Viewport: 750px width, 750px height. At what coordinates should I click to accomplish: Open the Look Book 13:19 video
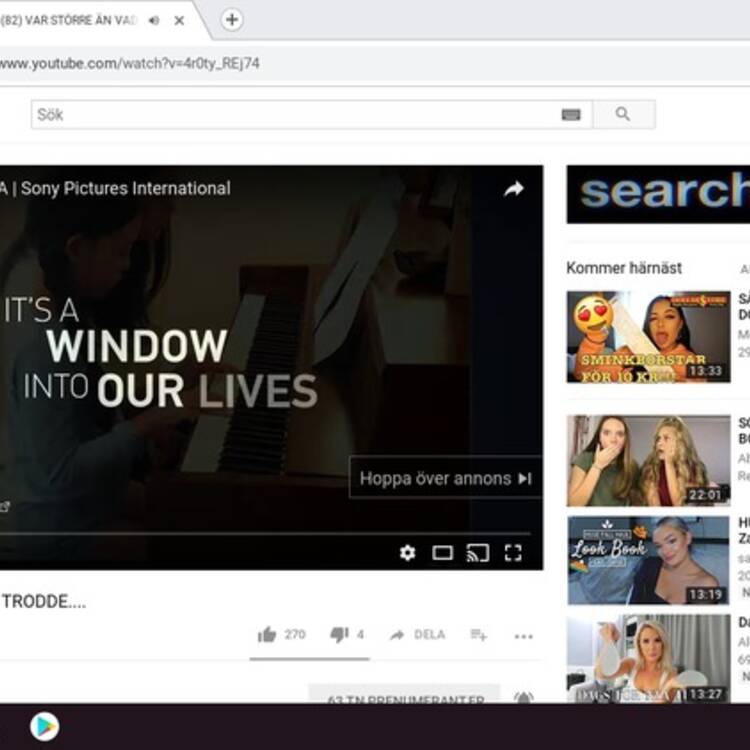tap(648, 560)
